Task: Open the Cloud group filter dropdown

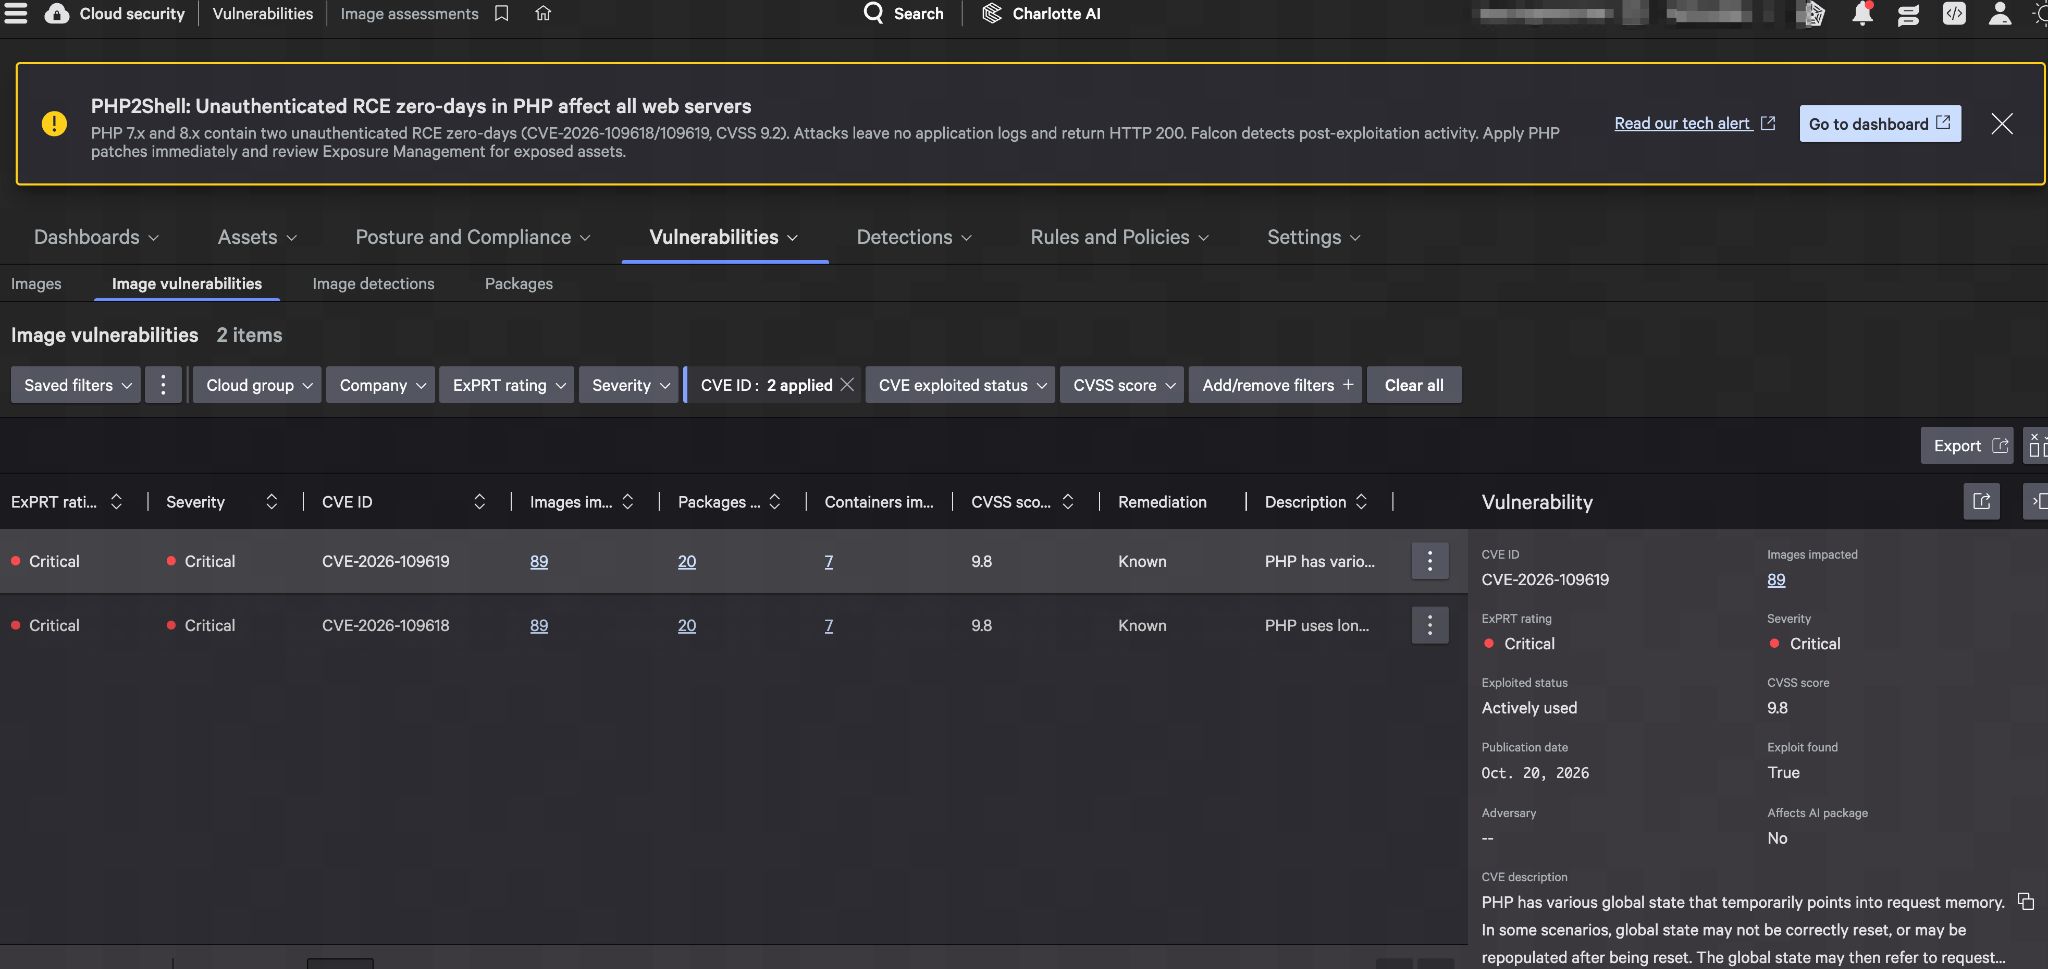Action: tap(257, 385)
